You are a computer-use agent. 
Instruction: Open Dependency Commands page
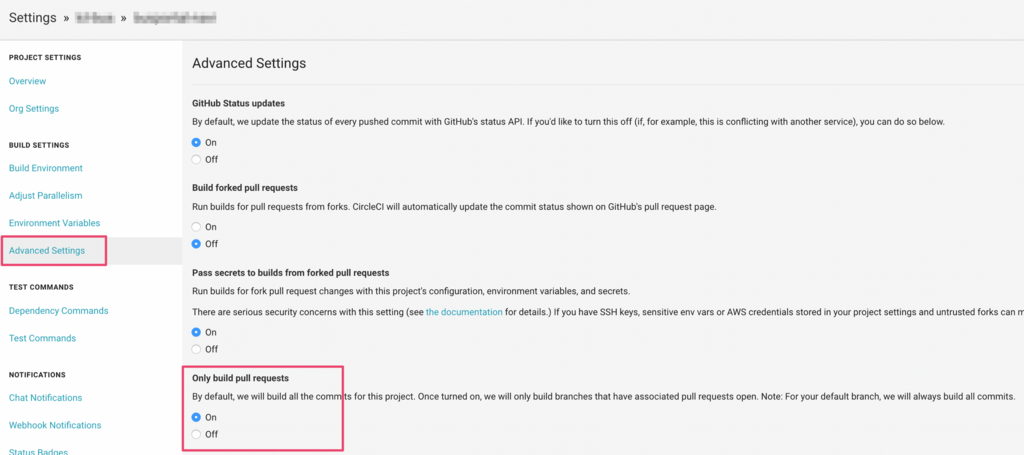click(59, 311)
